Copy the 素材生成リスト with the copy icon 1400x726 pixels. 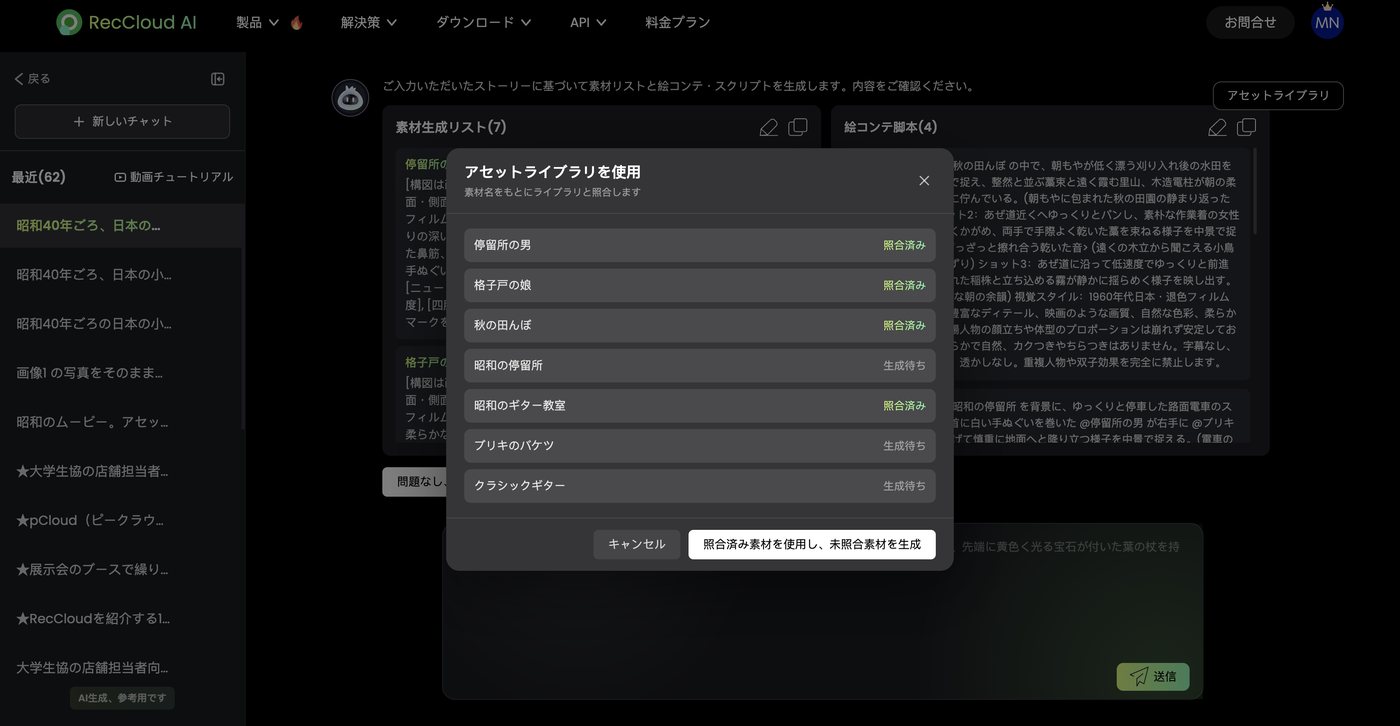click(798, 127)
